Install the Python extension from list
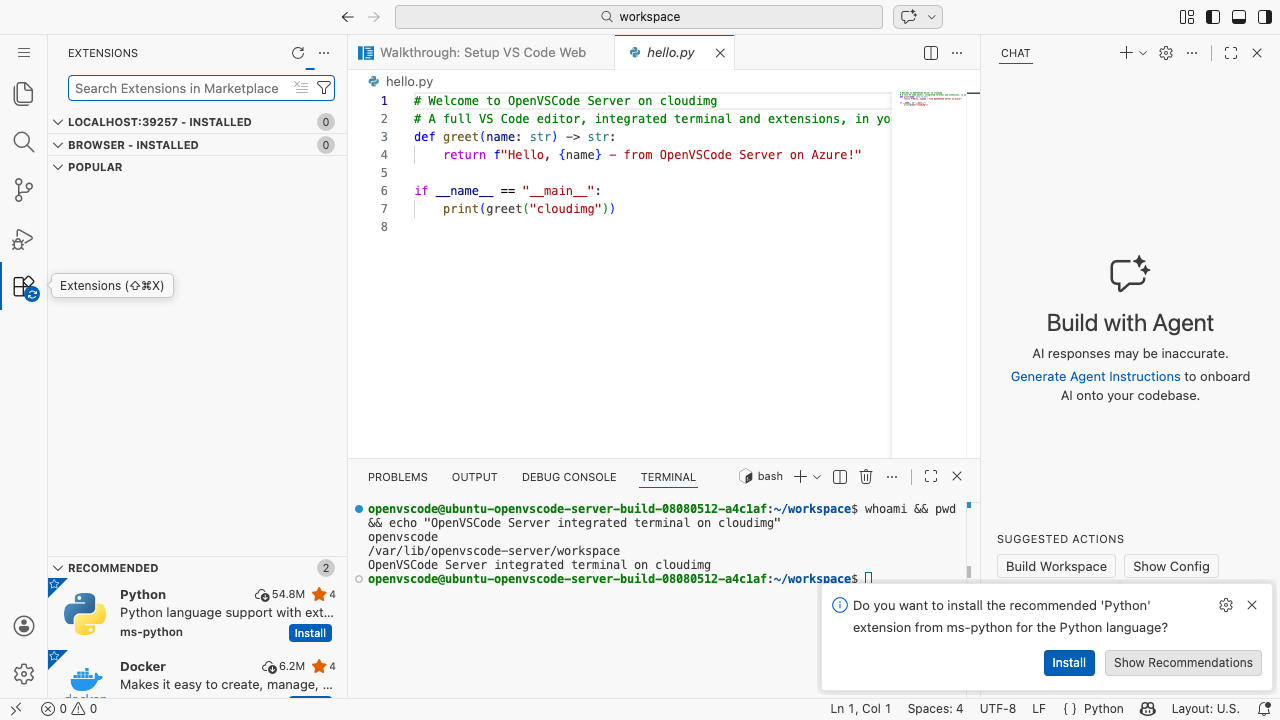This screenshot has width=1280, height=720. (310, 633)
